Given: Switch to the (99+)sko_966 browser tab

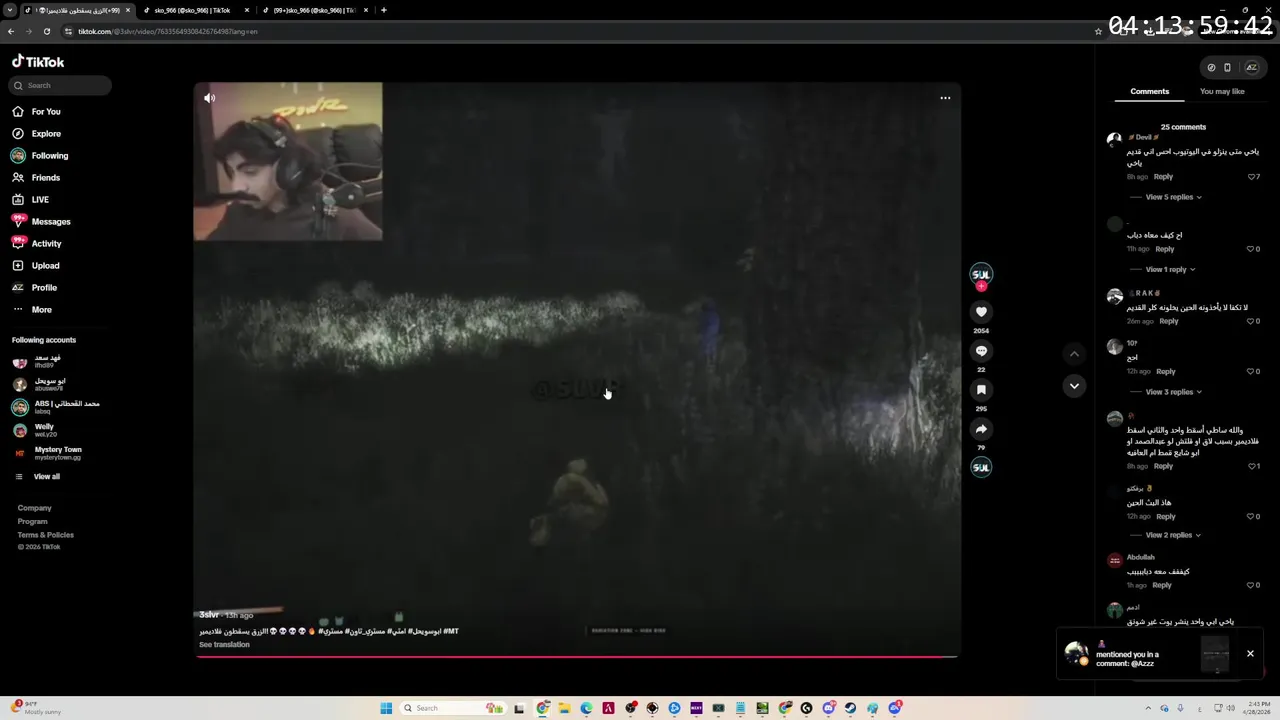Looking at the screenshot, I should [313, 10].
